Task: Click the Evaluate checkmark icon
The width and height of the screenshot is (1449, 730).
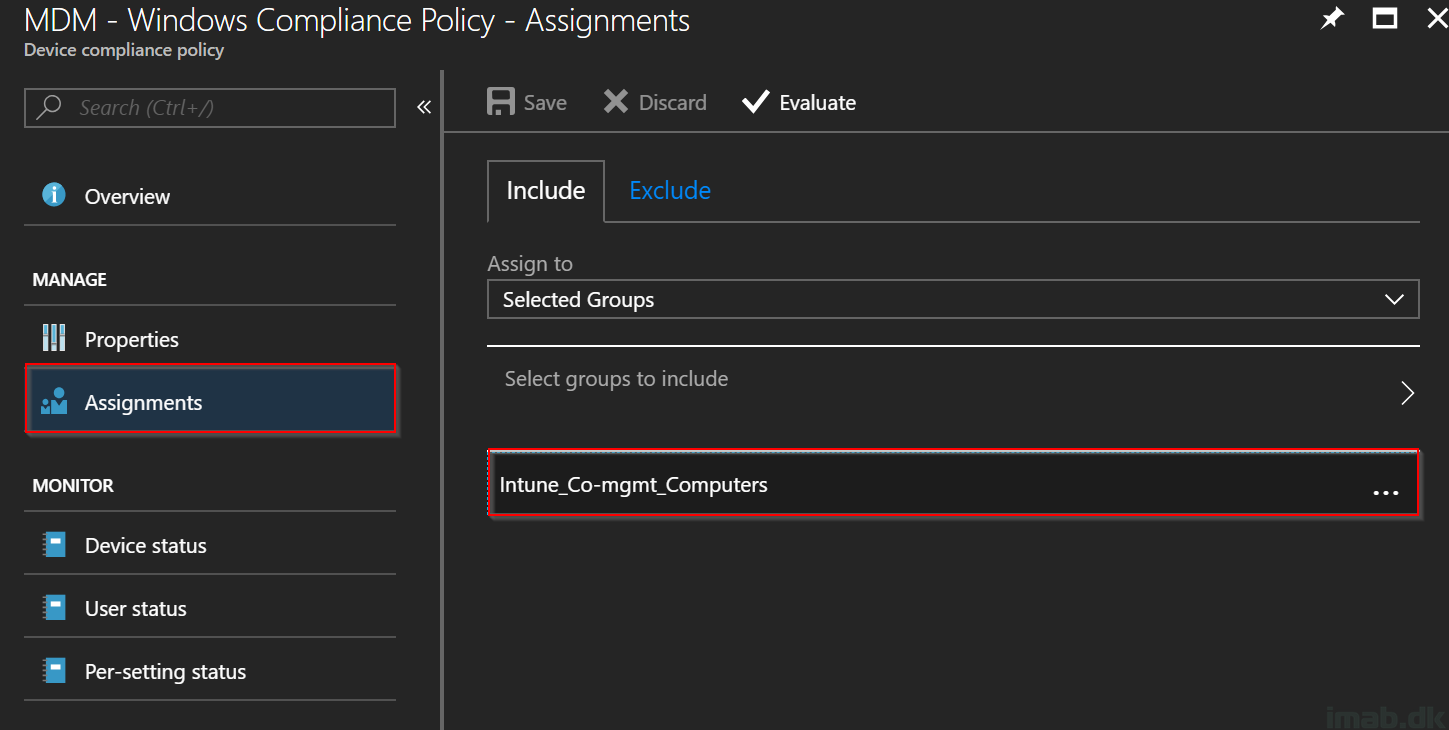Action: 756,102
